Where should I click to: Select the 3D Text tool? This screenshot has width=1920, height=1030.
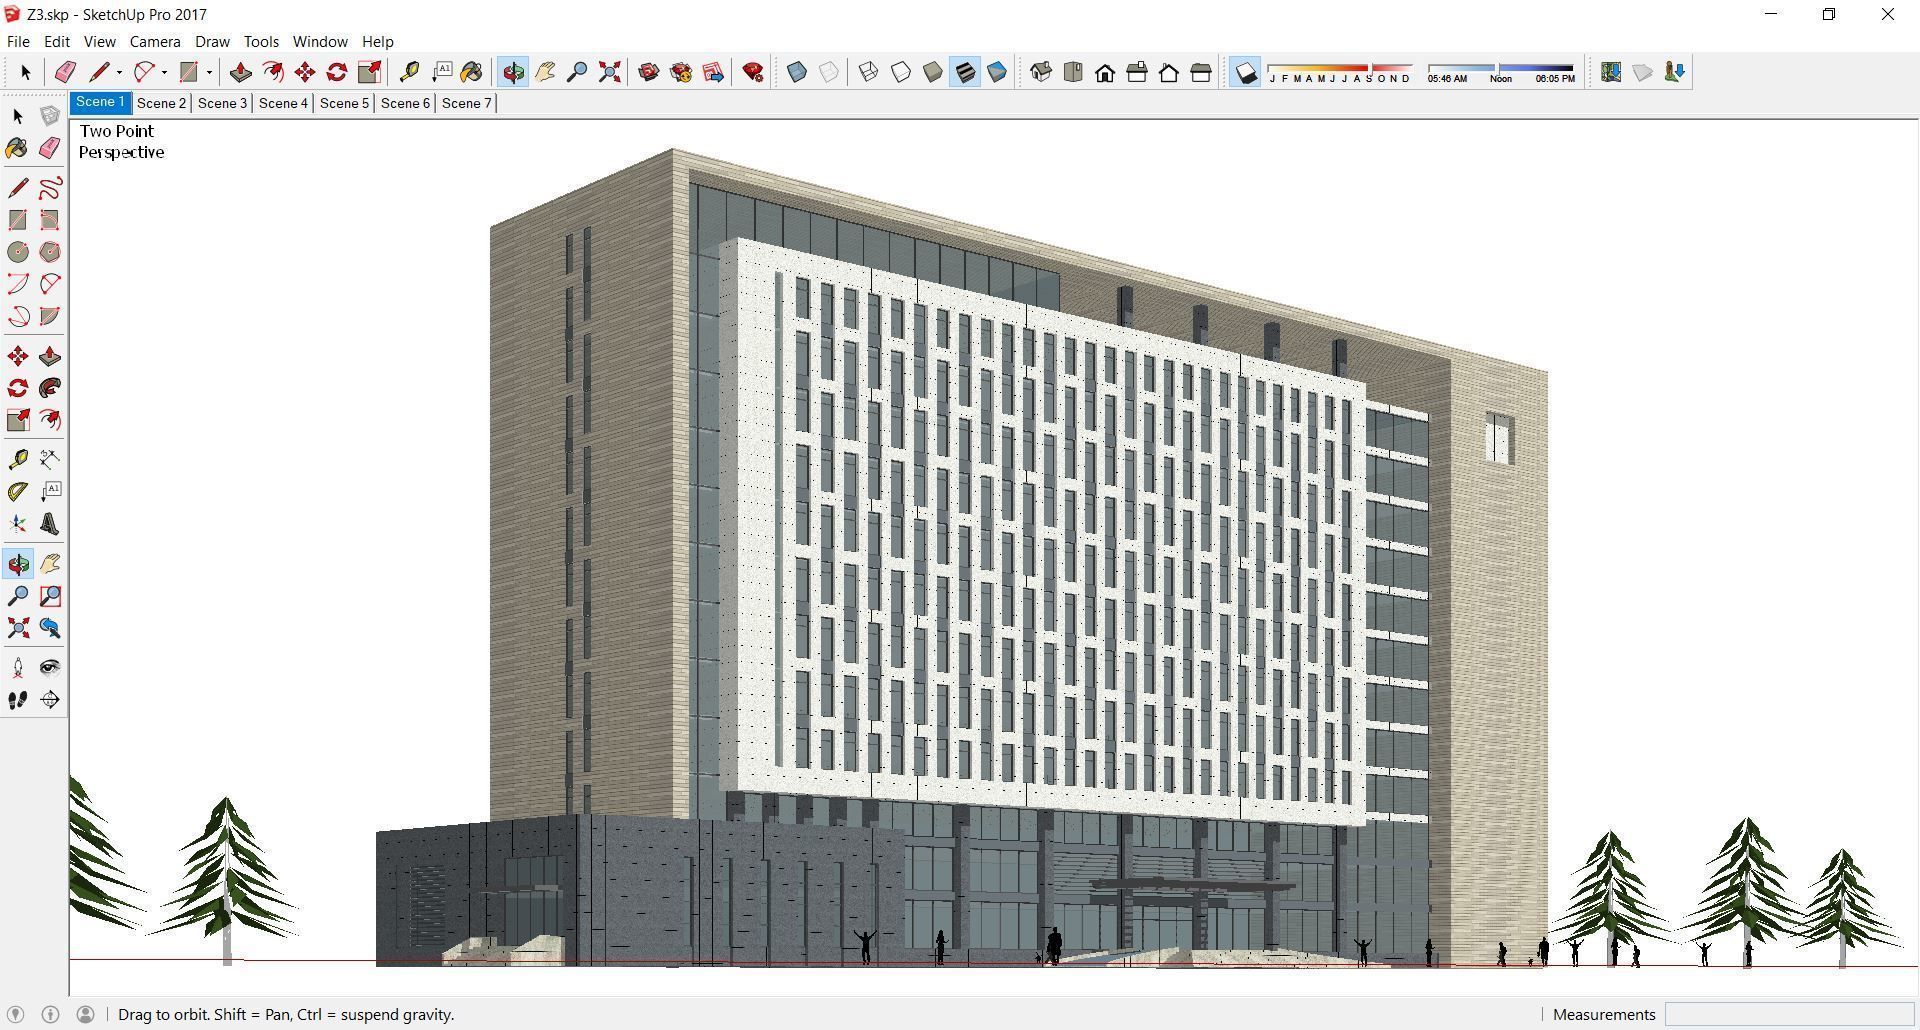click(50, 524)
